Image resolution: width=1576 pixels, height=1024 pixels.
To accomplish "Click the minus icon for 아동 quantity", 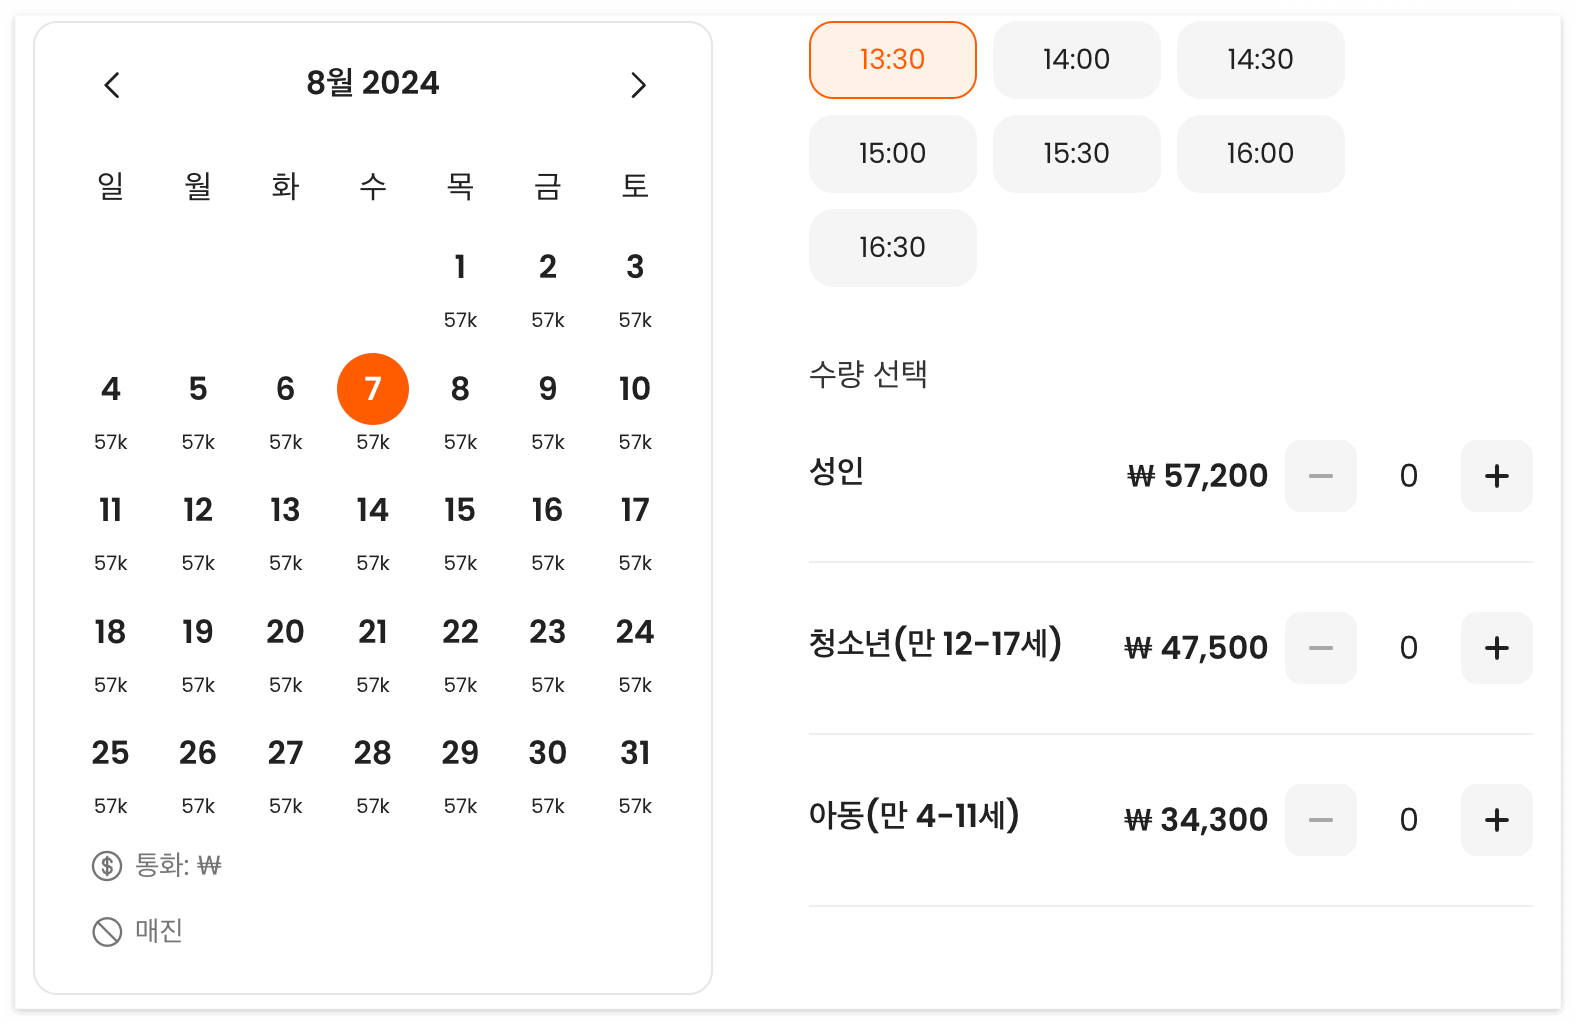I will (1320, 820).
